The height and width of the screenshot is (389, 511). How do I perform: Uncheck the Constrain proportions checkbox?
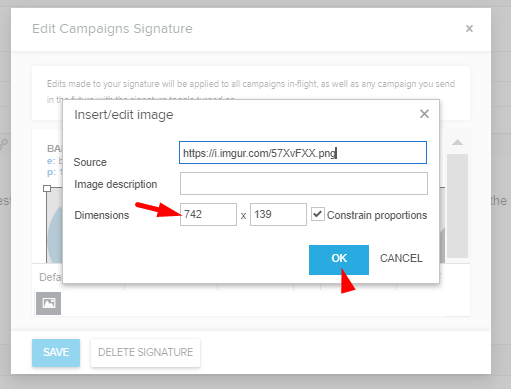pyautogui.click(x=318, y=214)
